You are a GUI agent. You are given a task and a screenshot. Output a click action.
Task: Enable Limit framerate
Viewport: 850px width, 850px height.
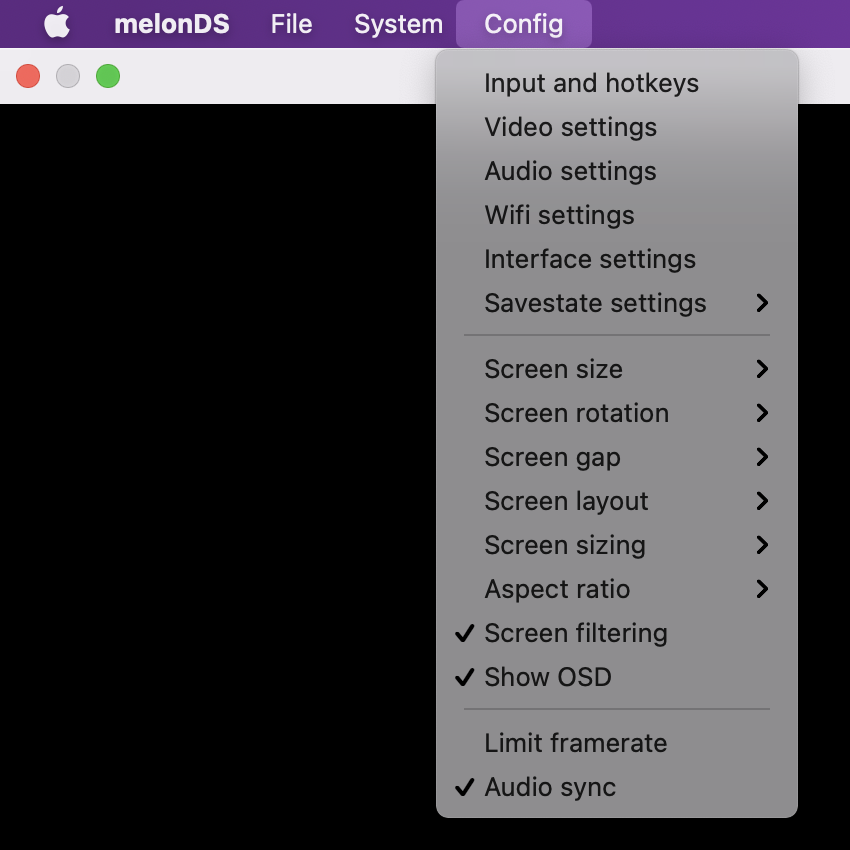(574, 743)
